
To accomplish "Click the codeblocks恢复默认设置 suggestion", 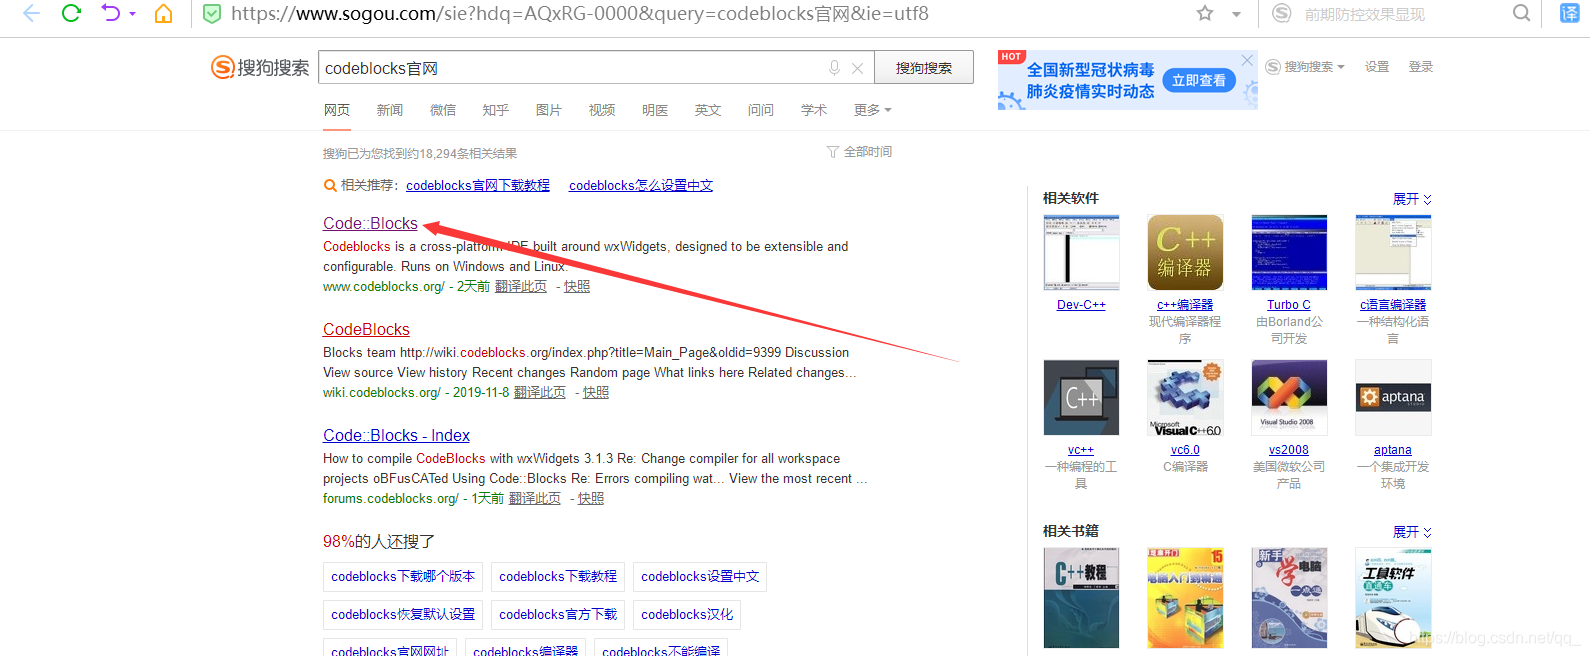I will [403, 615].
